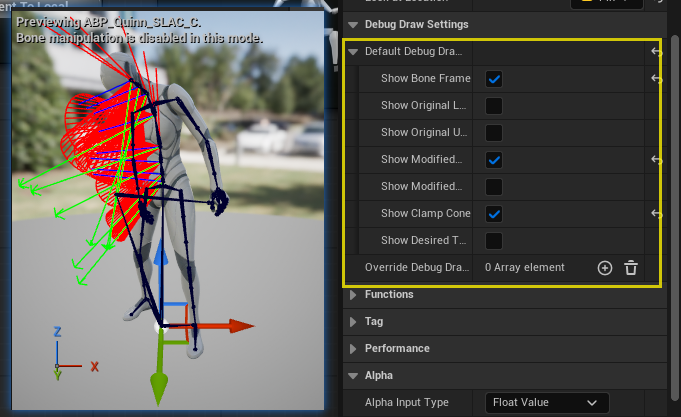Open the Alpha Input Type Float Value dropdown
This screenshot has height=417, width=681.
pyautogui.click(x=547, y=403)
